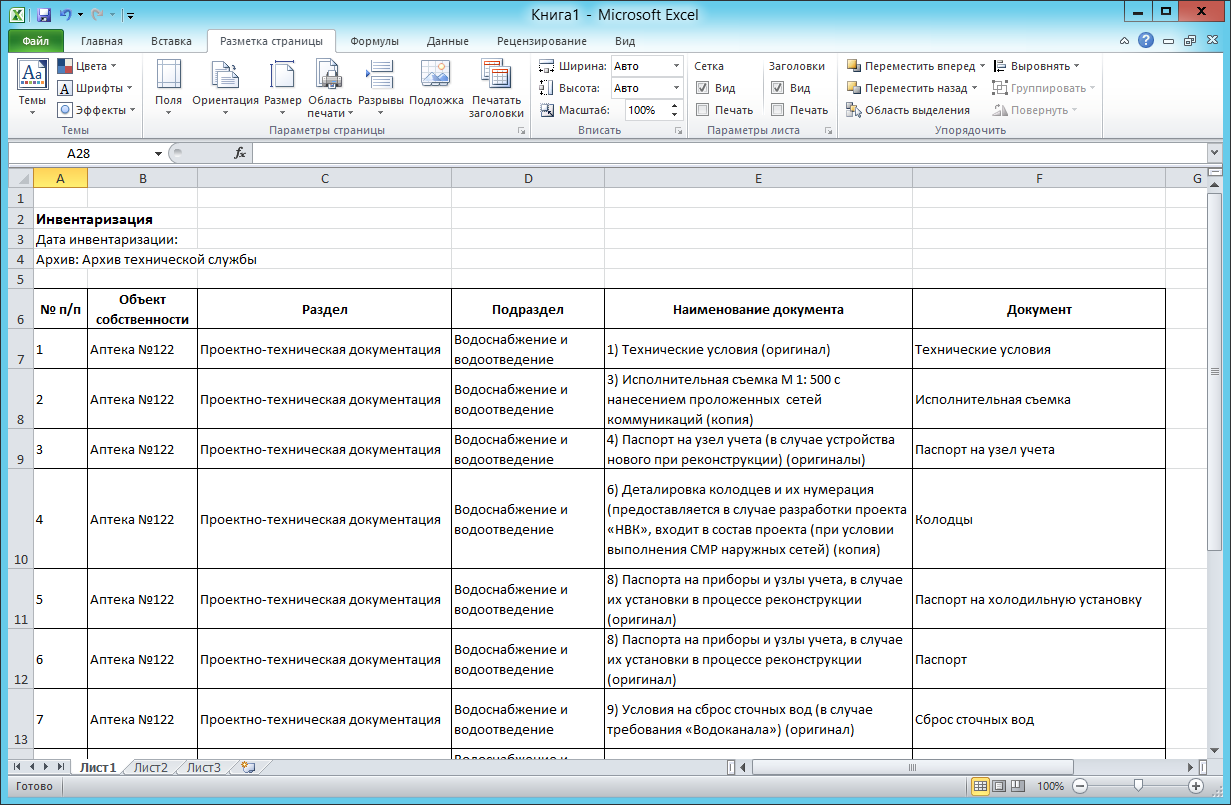Switch to the Insert (Вставка) tab
Viewport: 1231px width, 805px height.
(171, 41)
